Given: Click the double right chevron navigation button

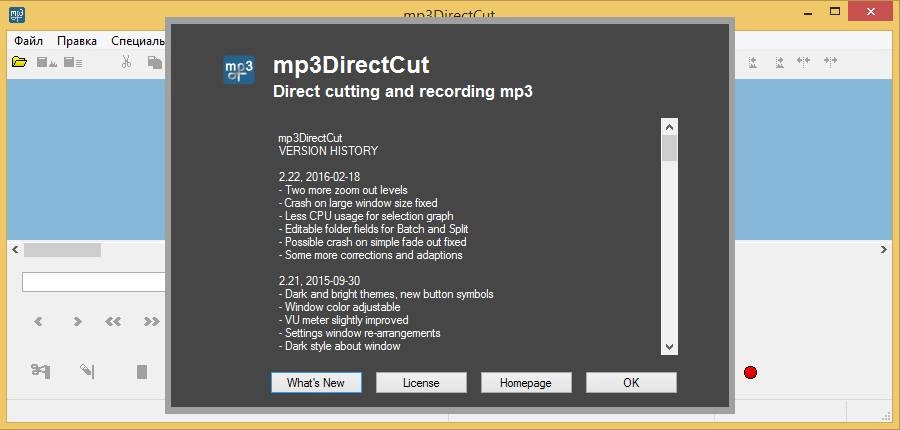Looking at the screenshot, I should [x=152, y=322].
